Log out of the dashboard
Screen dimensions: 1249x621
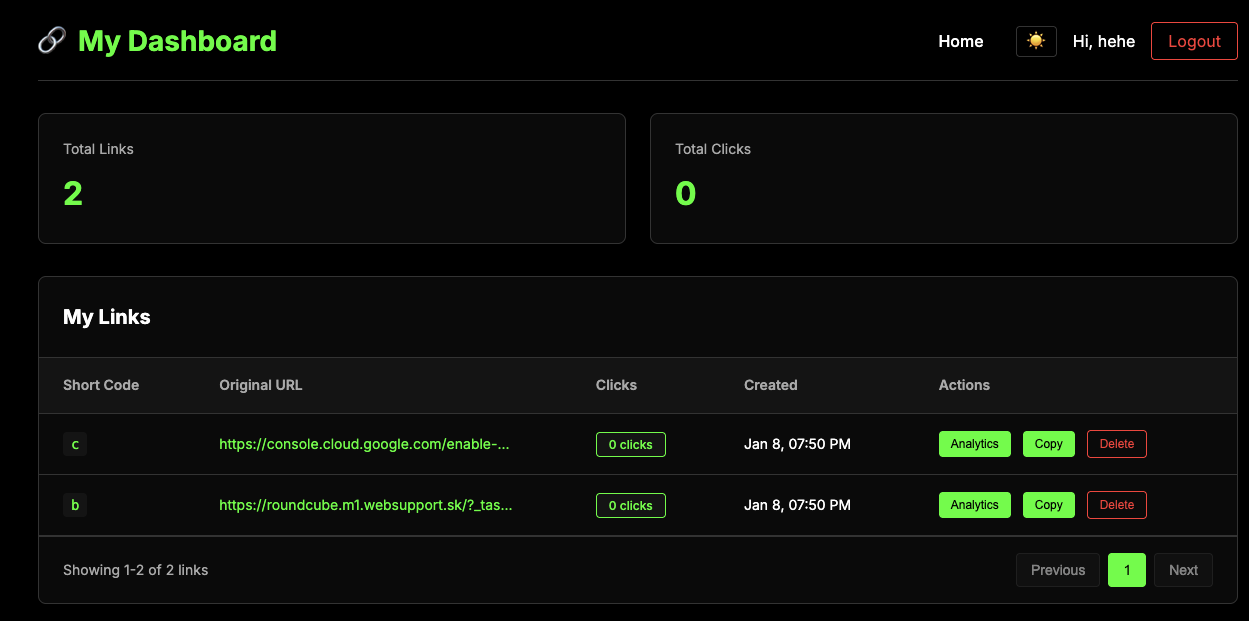click(x=1194, y=41)
